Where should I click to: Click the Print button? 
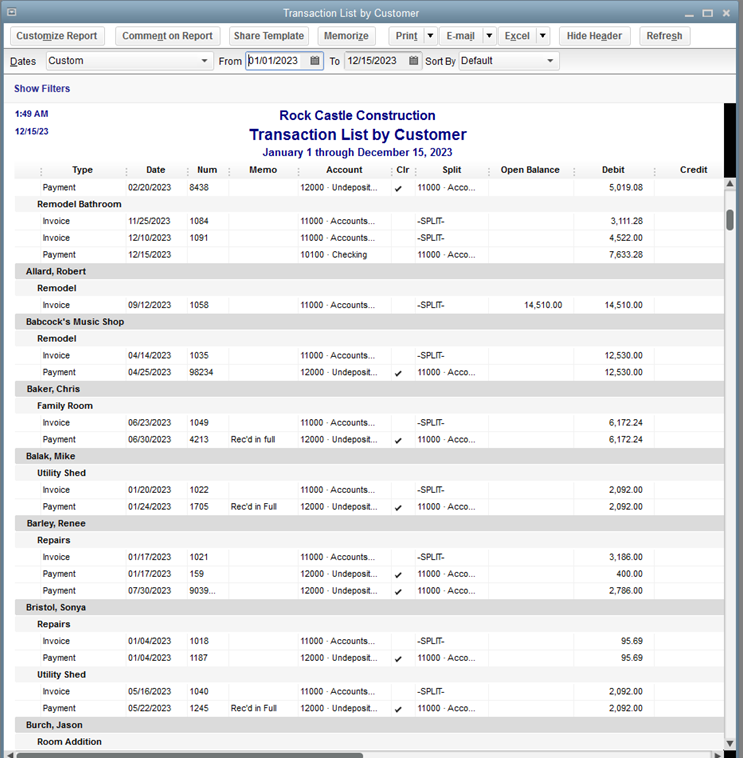[407, 36]
